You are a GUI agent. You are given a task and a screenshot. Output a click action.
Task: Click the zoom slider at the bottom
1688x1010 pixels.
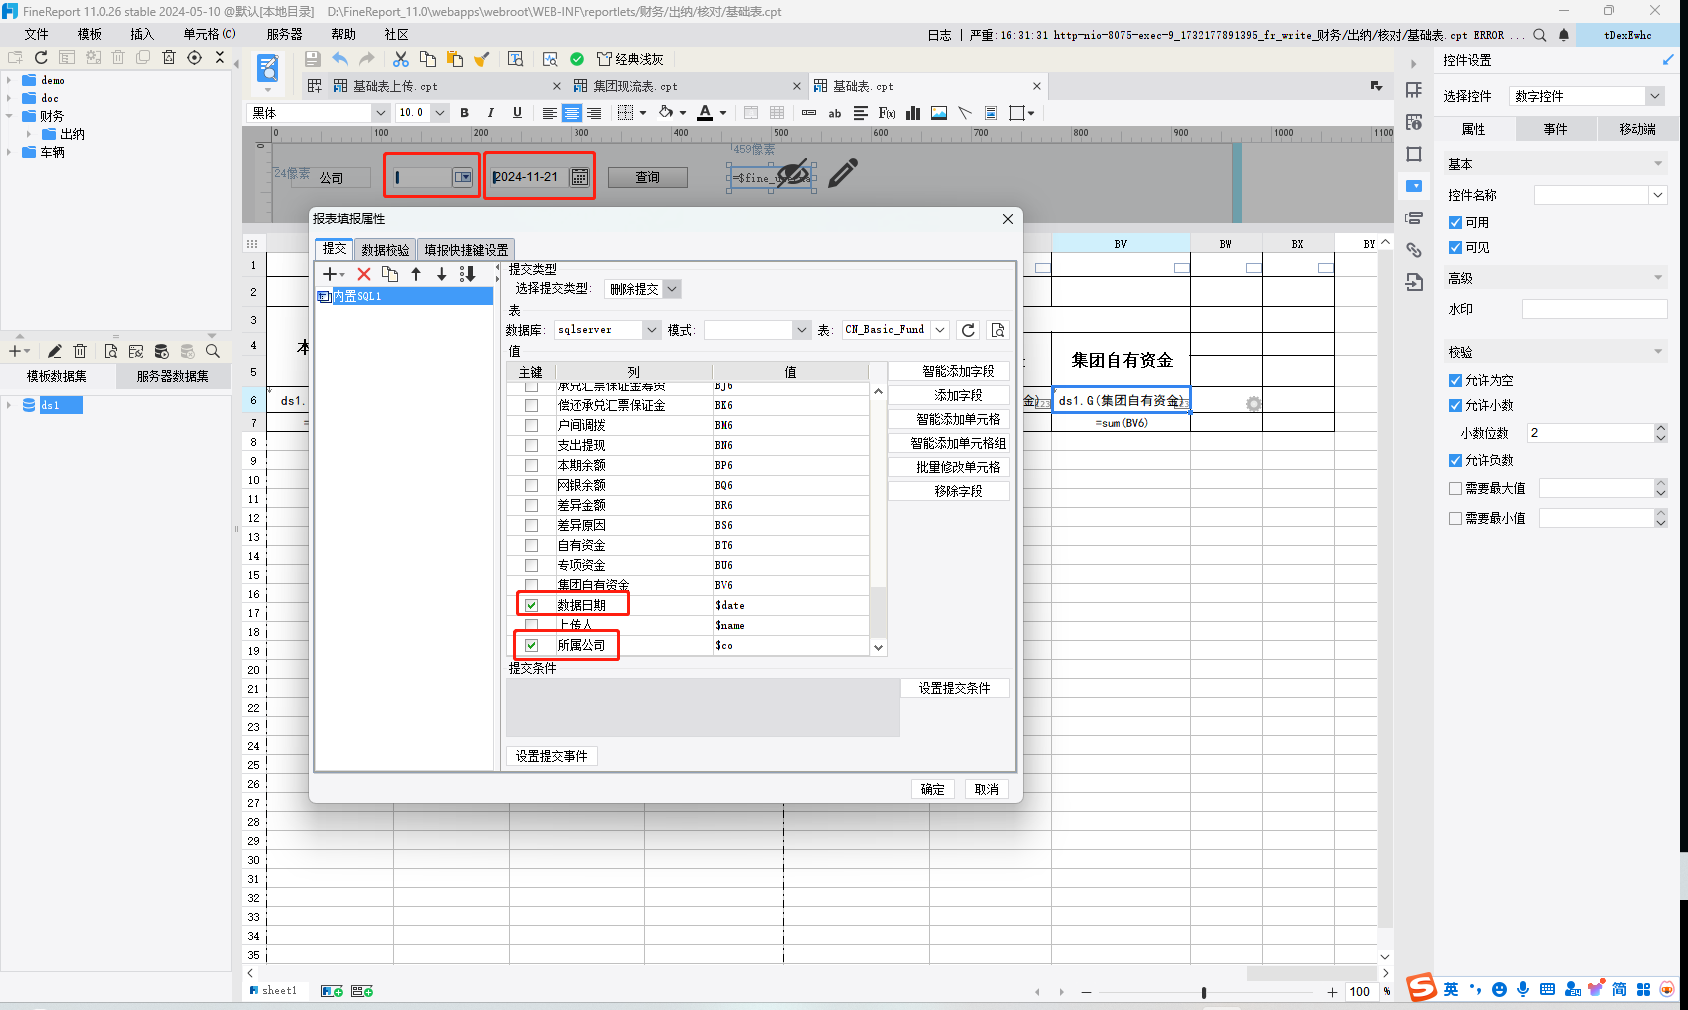point(1204,992)
